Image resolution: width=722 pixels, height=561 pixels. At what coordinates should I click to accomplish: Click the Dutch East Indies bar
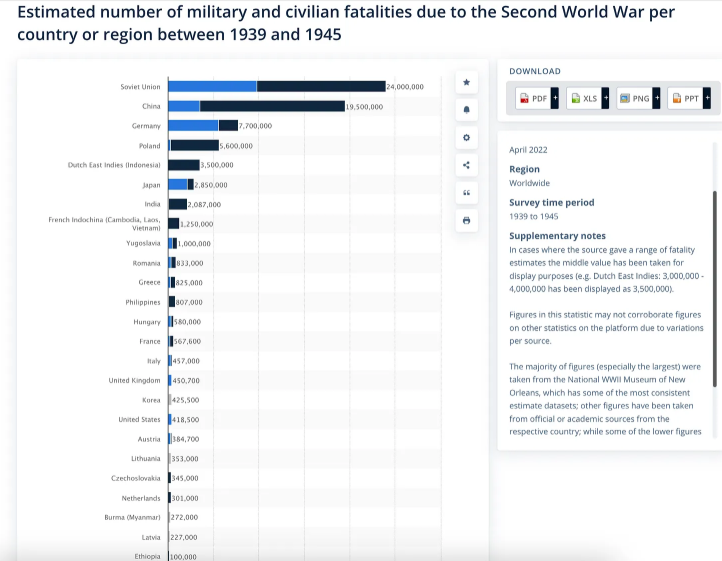coord(184,165)
